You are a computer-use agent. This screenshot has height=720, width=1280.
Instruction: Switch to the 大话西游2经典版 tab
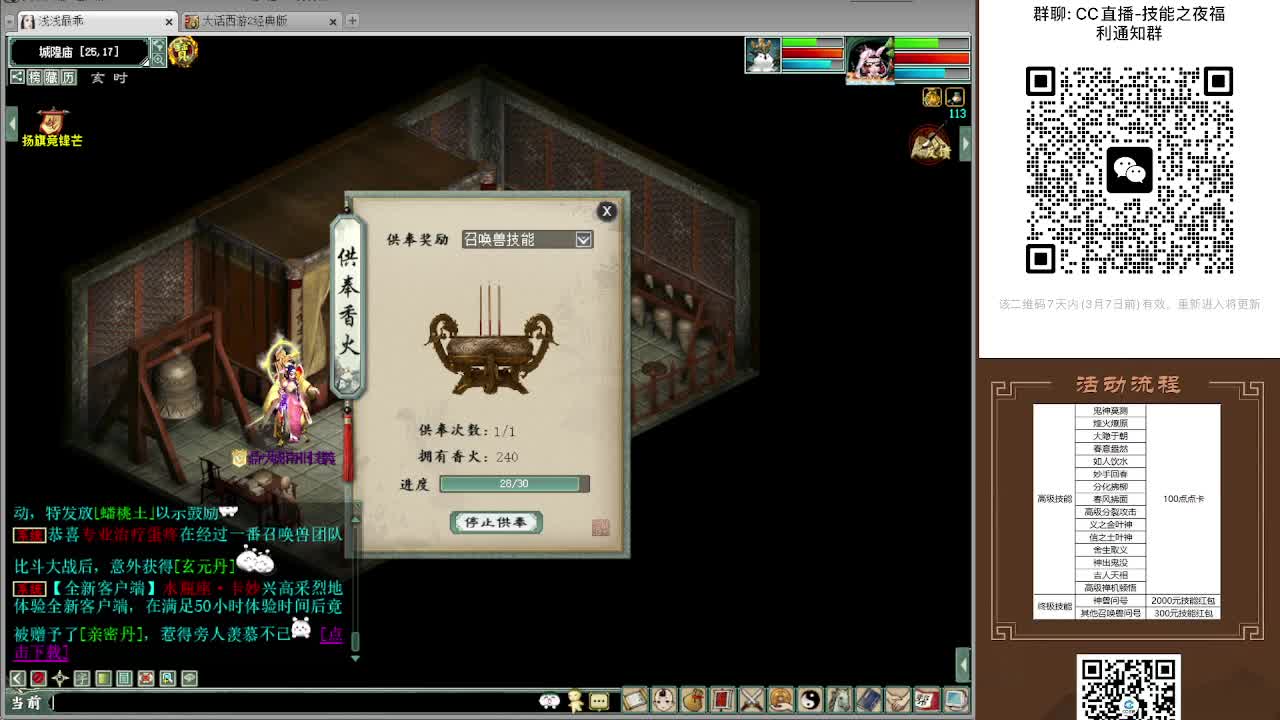coord(260,20)
